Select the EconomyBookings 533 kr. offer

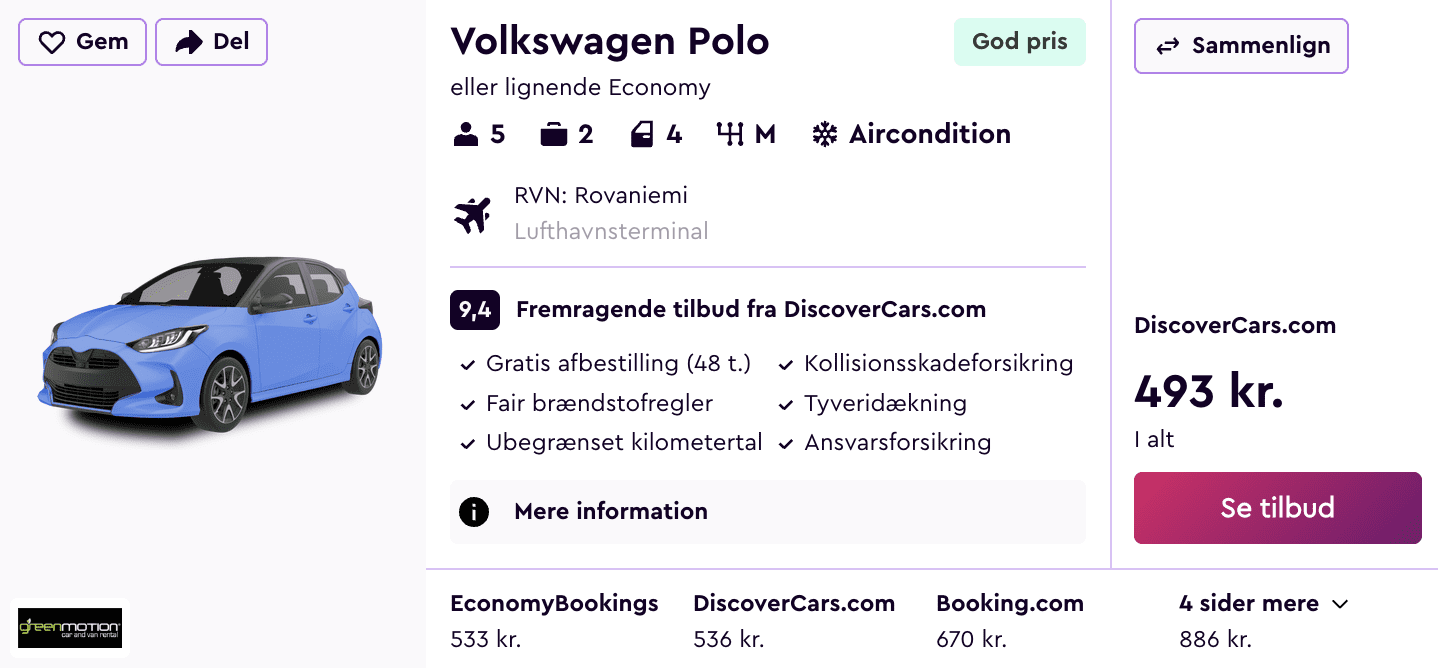554,620
